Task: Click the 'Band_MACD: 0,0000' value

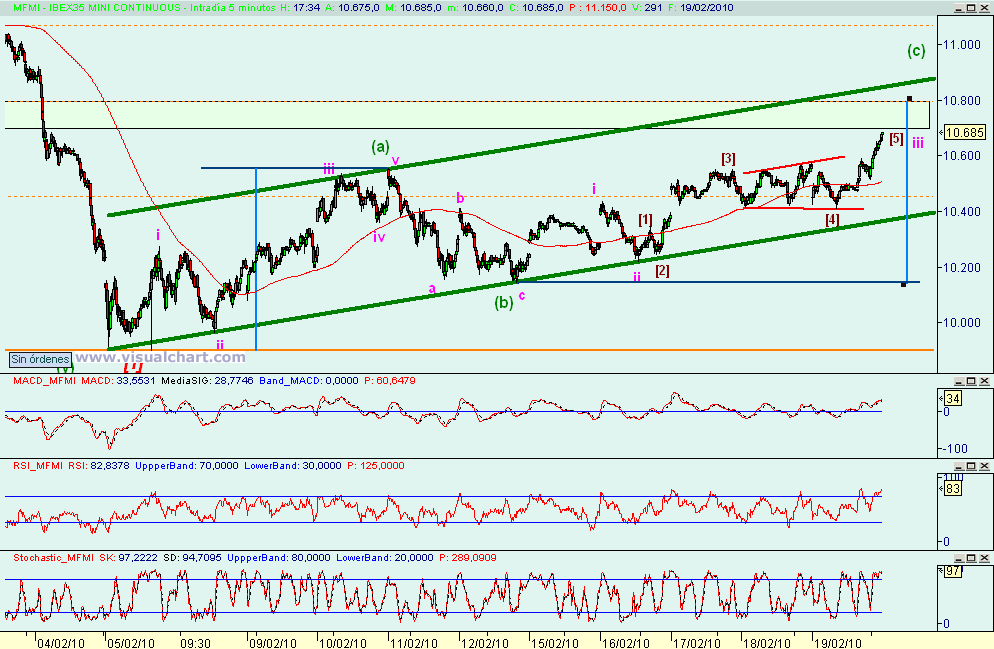Action: point(309,381)
